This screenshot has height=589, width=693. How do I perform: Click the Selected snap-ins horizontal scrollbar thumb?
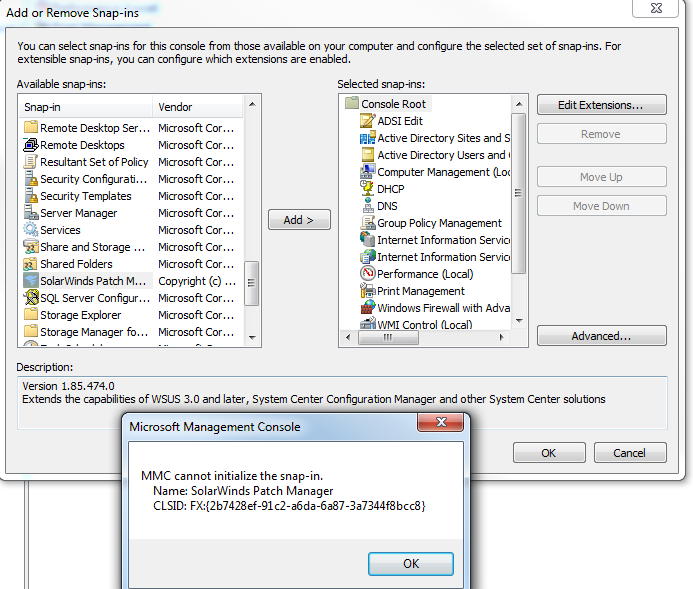point(388,338)
